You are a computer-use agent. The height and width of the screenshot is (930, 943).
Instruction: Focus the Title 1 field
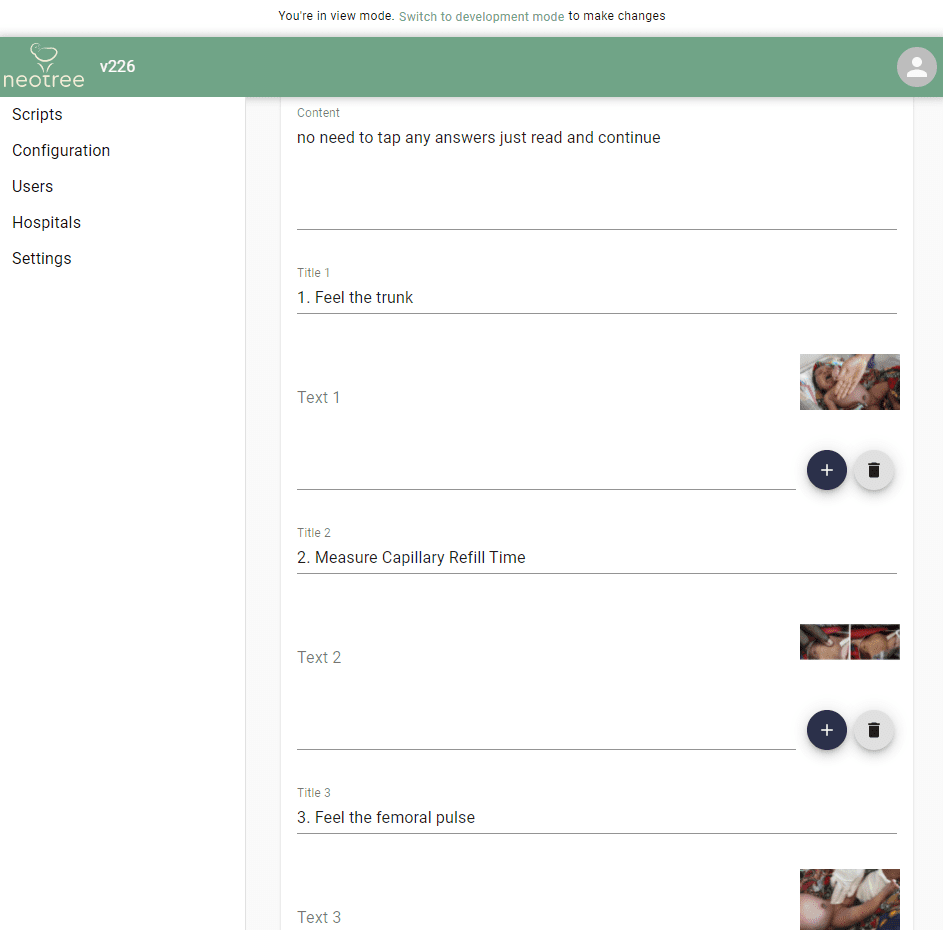tap(596, 297)
